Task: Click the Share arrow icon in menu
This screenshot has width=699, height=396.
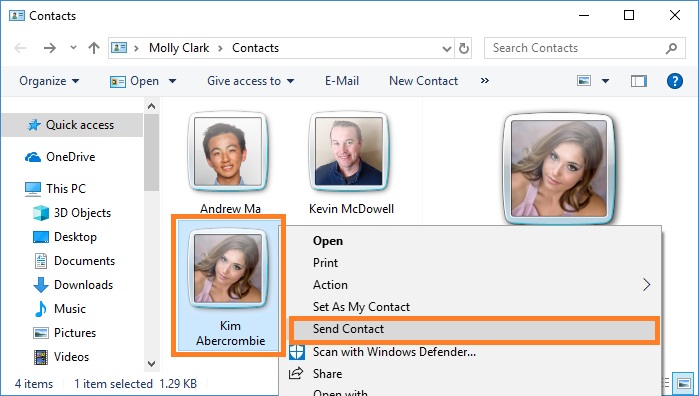Action: coord(296,373)
